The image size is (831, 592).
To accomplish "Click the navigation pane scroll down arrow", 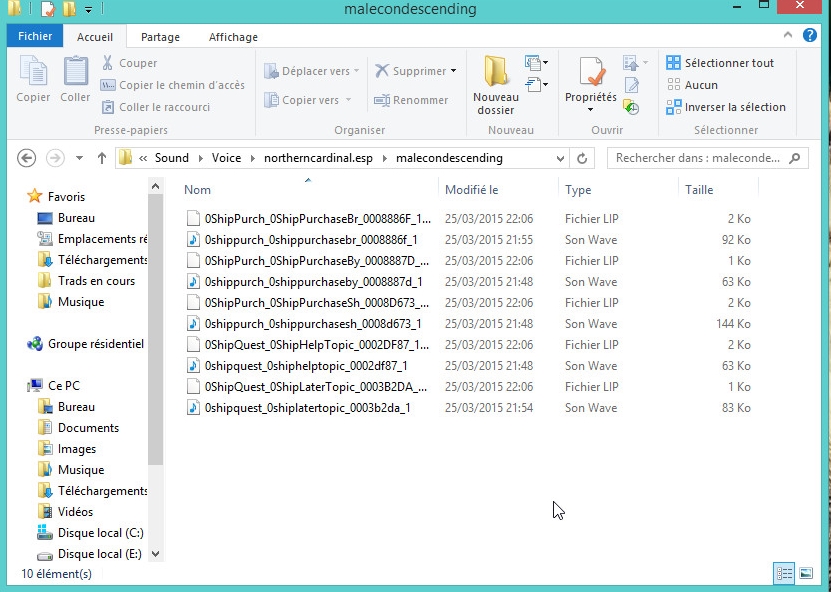I will click(155, 554).
